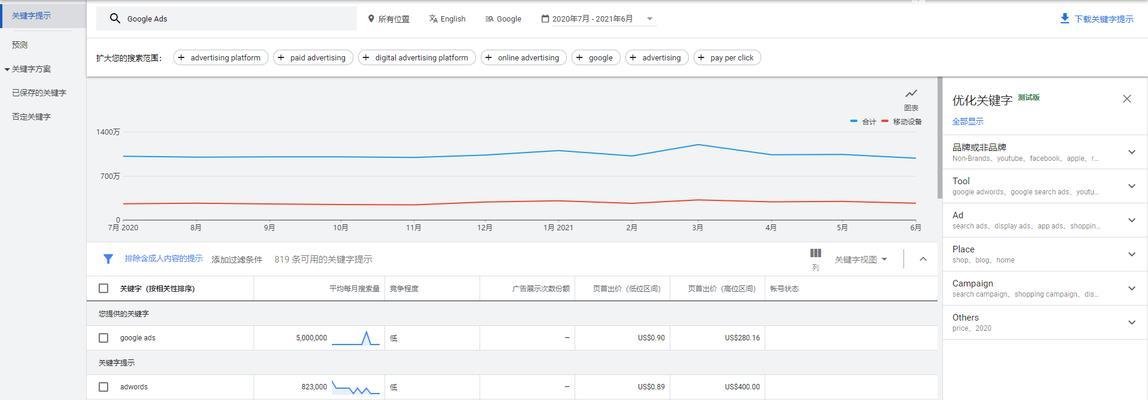Sort by ad impression share column
This screenshot has height=400, width=1148.
tap(540, 289)
